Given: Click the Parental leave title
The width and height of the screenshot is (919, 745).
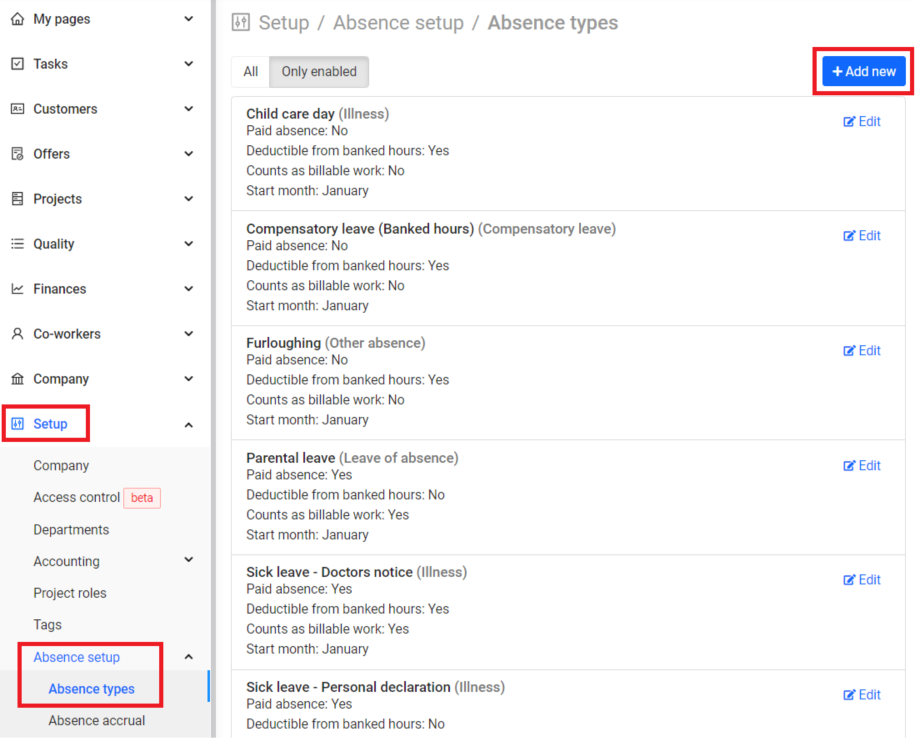Looking at the screenshot, I should [291, 458].
